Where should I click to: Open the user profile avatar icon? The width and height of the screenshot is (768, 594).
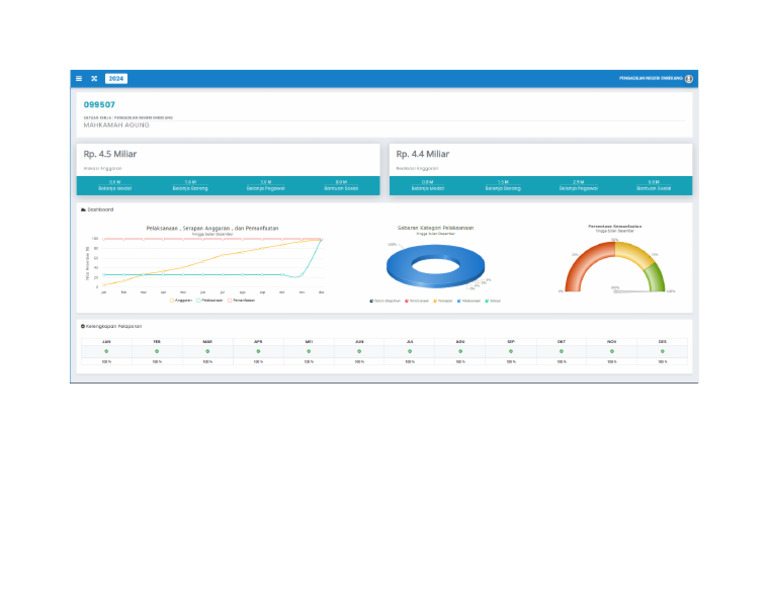click(x=689, y=78)
